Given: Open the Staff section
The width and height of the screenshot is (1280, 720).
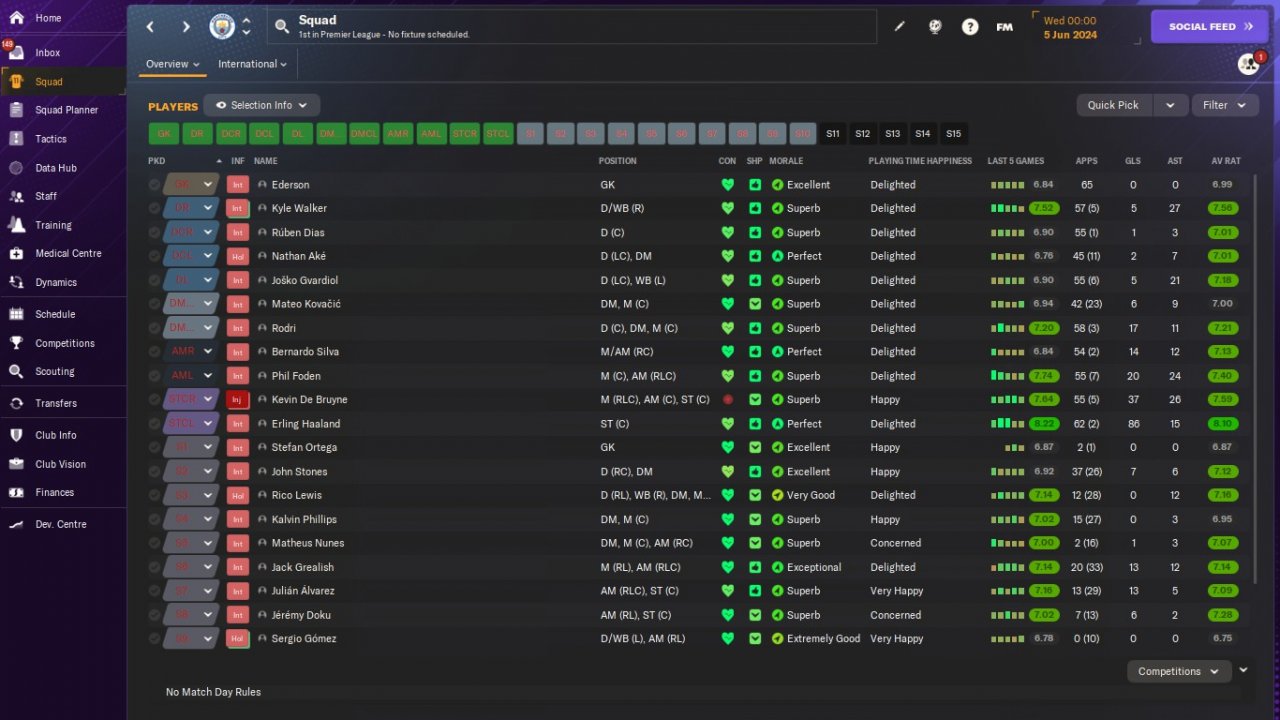Looking at the screenshot, I should [x=46, y=196].
